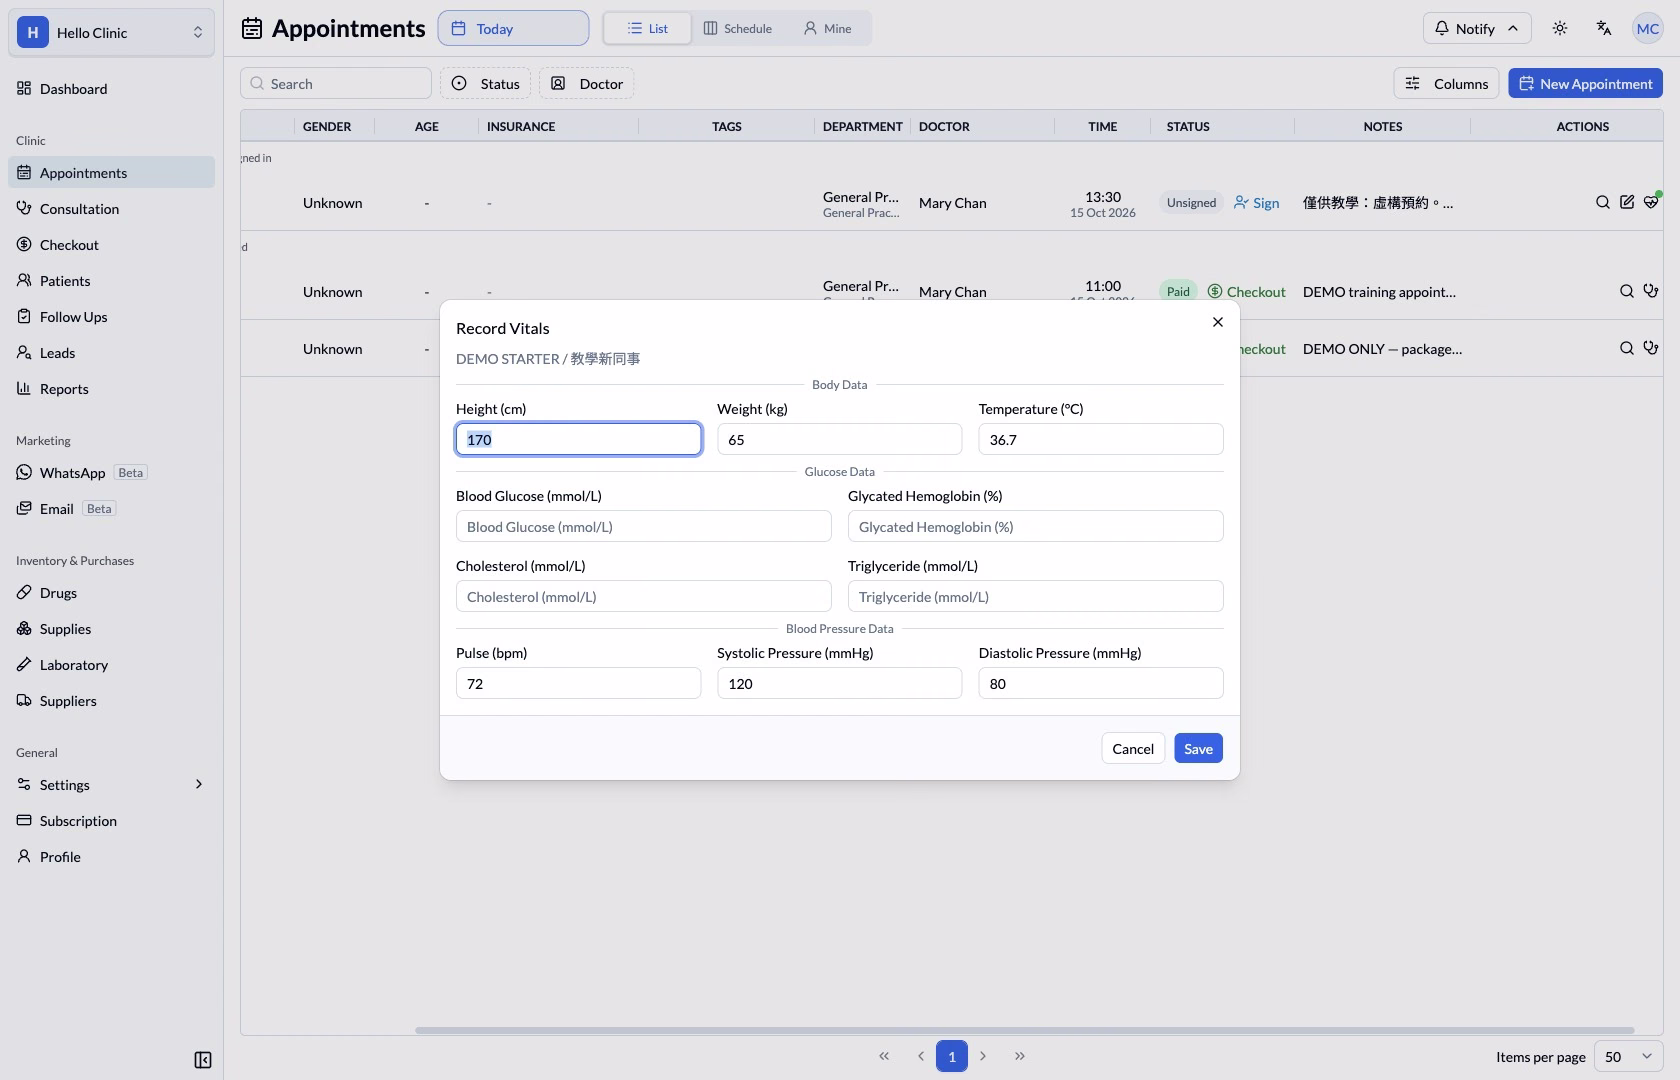
Task: Select the Today date button
Action: tap(513, 28)
